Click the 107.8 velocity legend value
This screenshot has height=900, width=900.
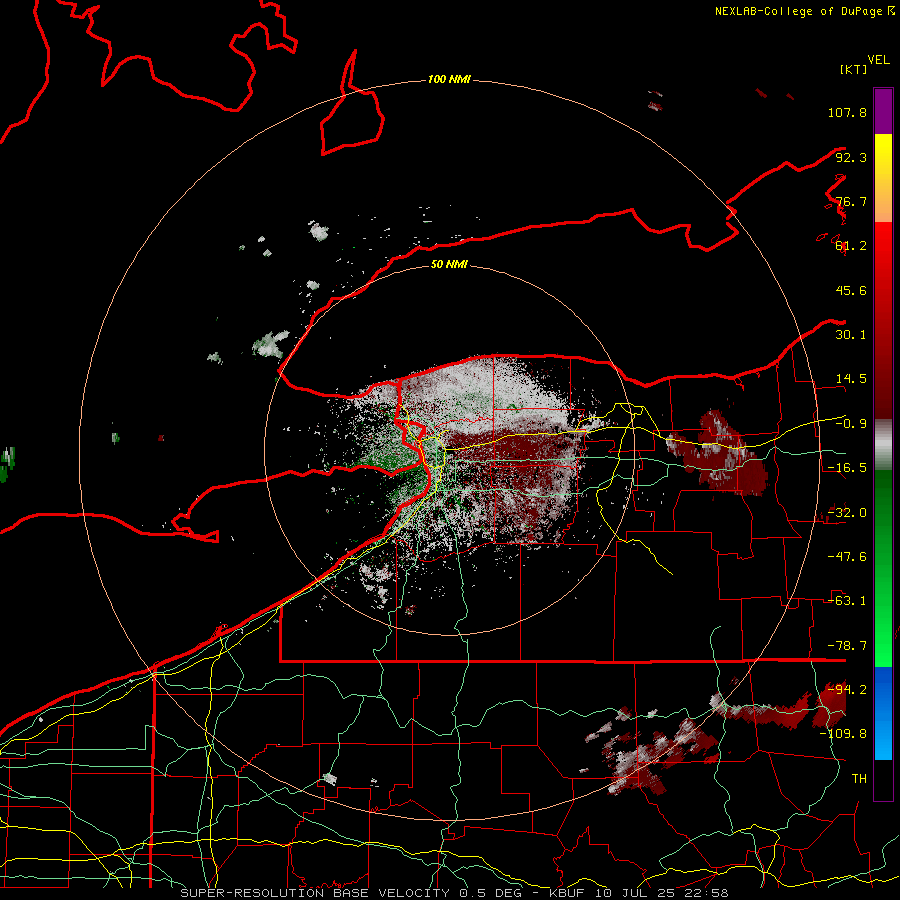(x=847, y=112)
